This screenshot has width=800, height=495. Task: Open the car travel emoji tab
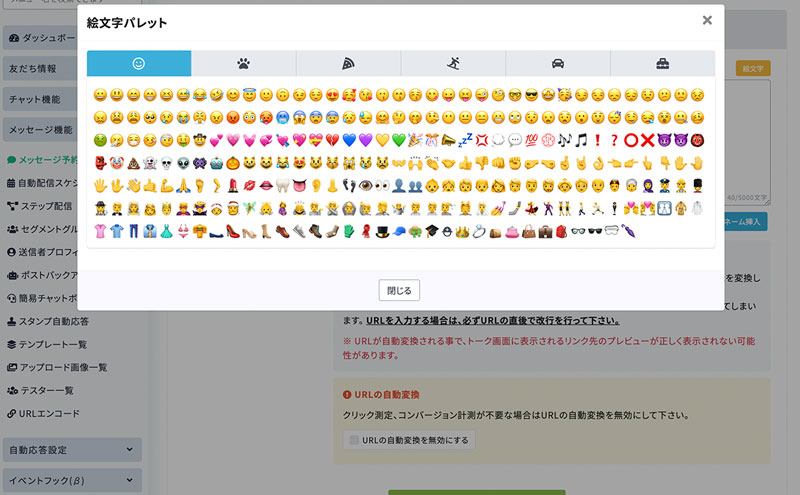coord(558,63)
